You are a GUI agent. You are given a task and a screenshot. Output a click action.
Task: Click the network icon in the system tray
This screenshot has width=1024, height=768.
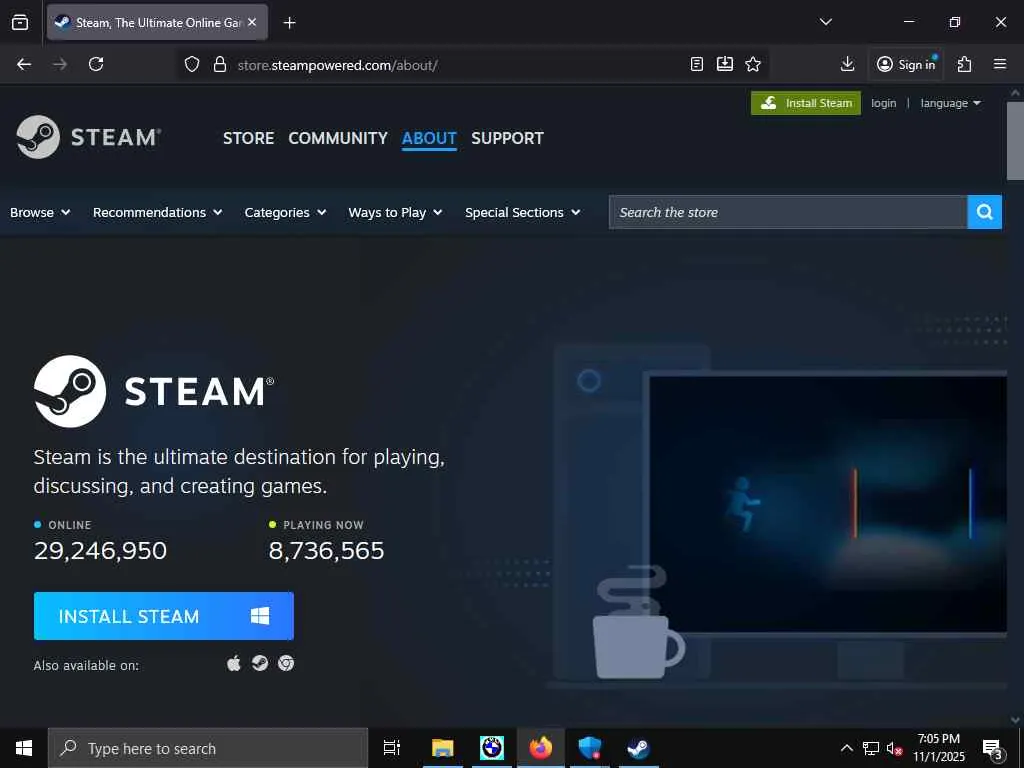(871, 748)
